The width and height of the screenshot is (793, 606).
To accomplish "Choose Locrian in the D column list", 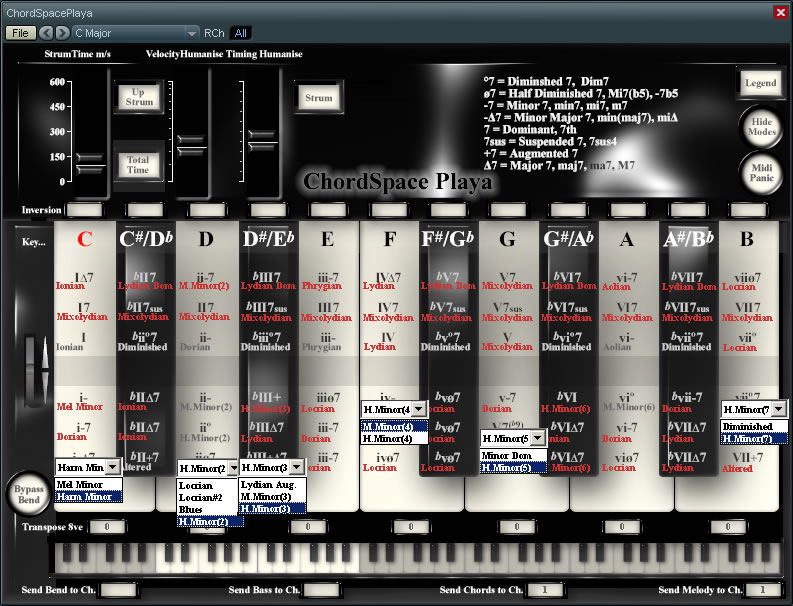I will point(208,485).
